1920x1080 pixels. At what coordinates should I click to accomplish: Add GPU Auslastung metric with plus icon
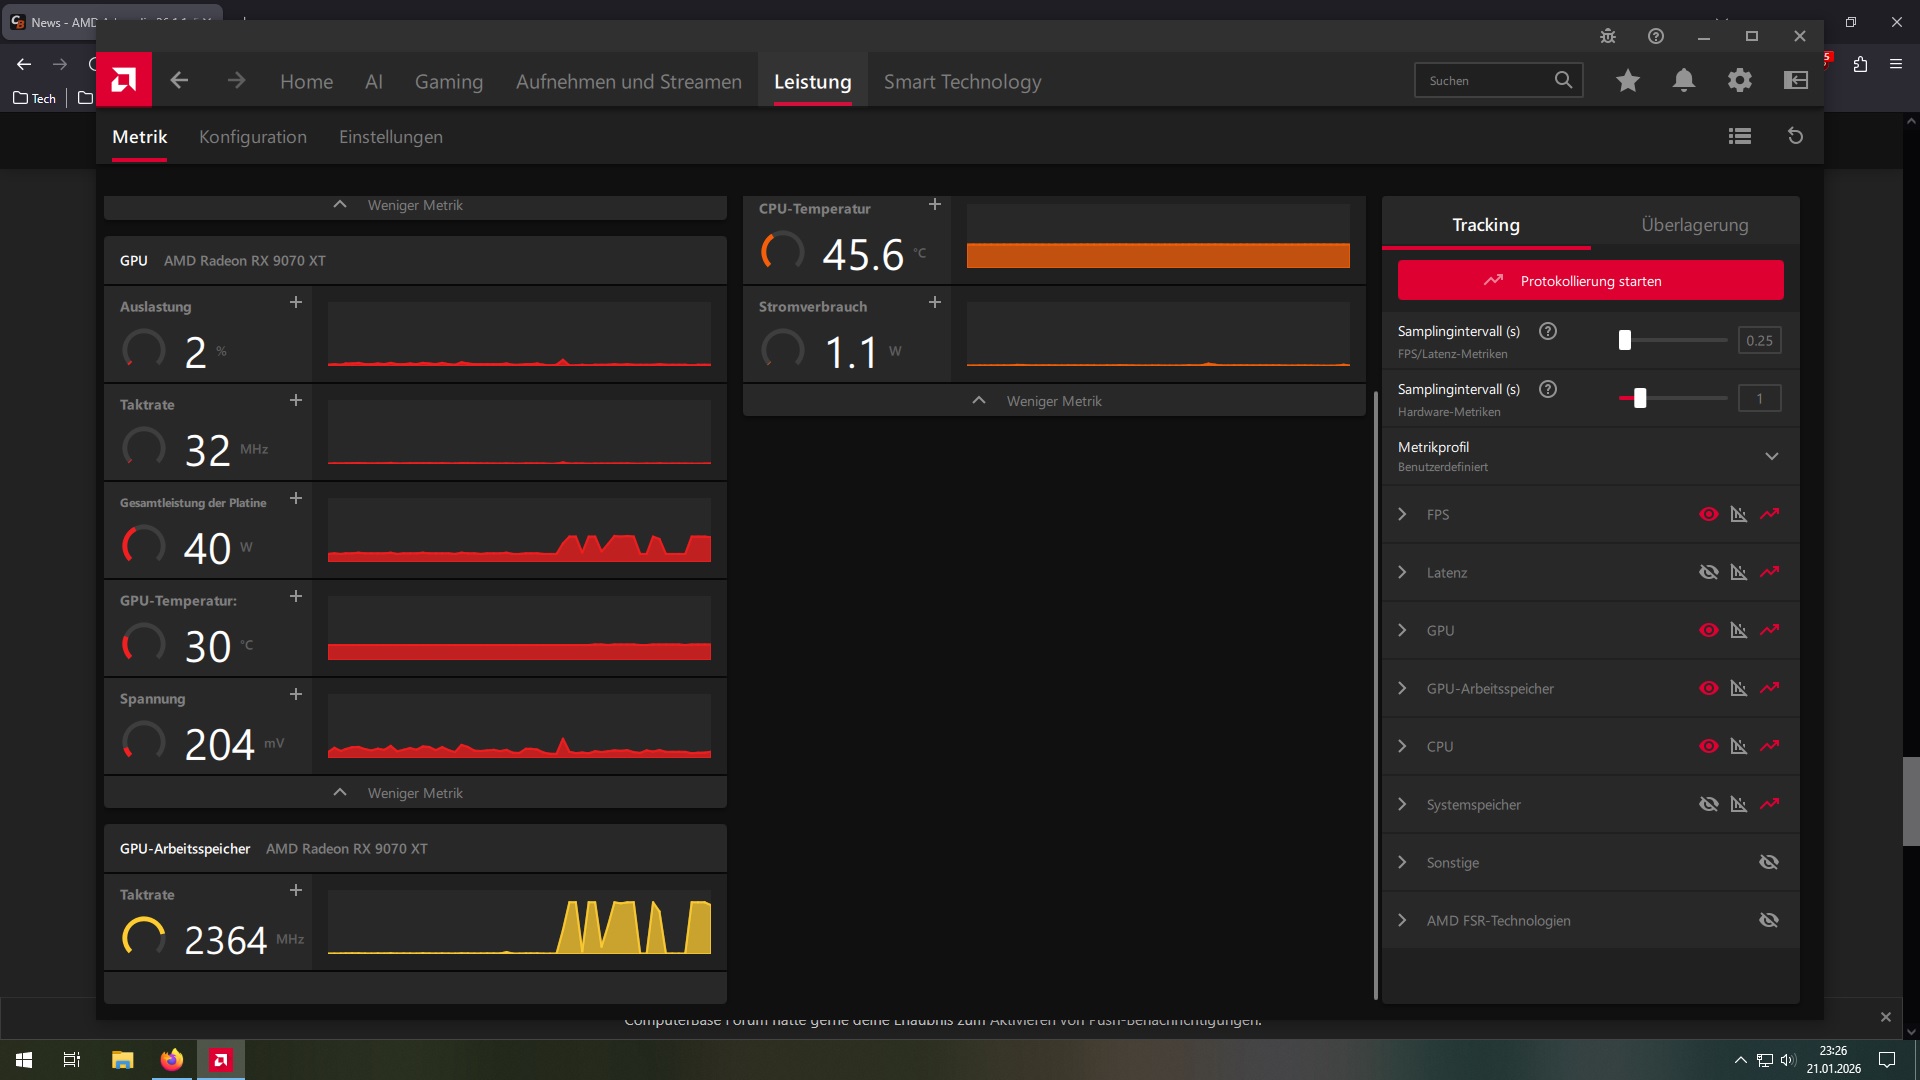[295, 302]
